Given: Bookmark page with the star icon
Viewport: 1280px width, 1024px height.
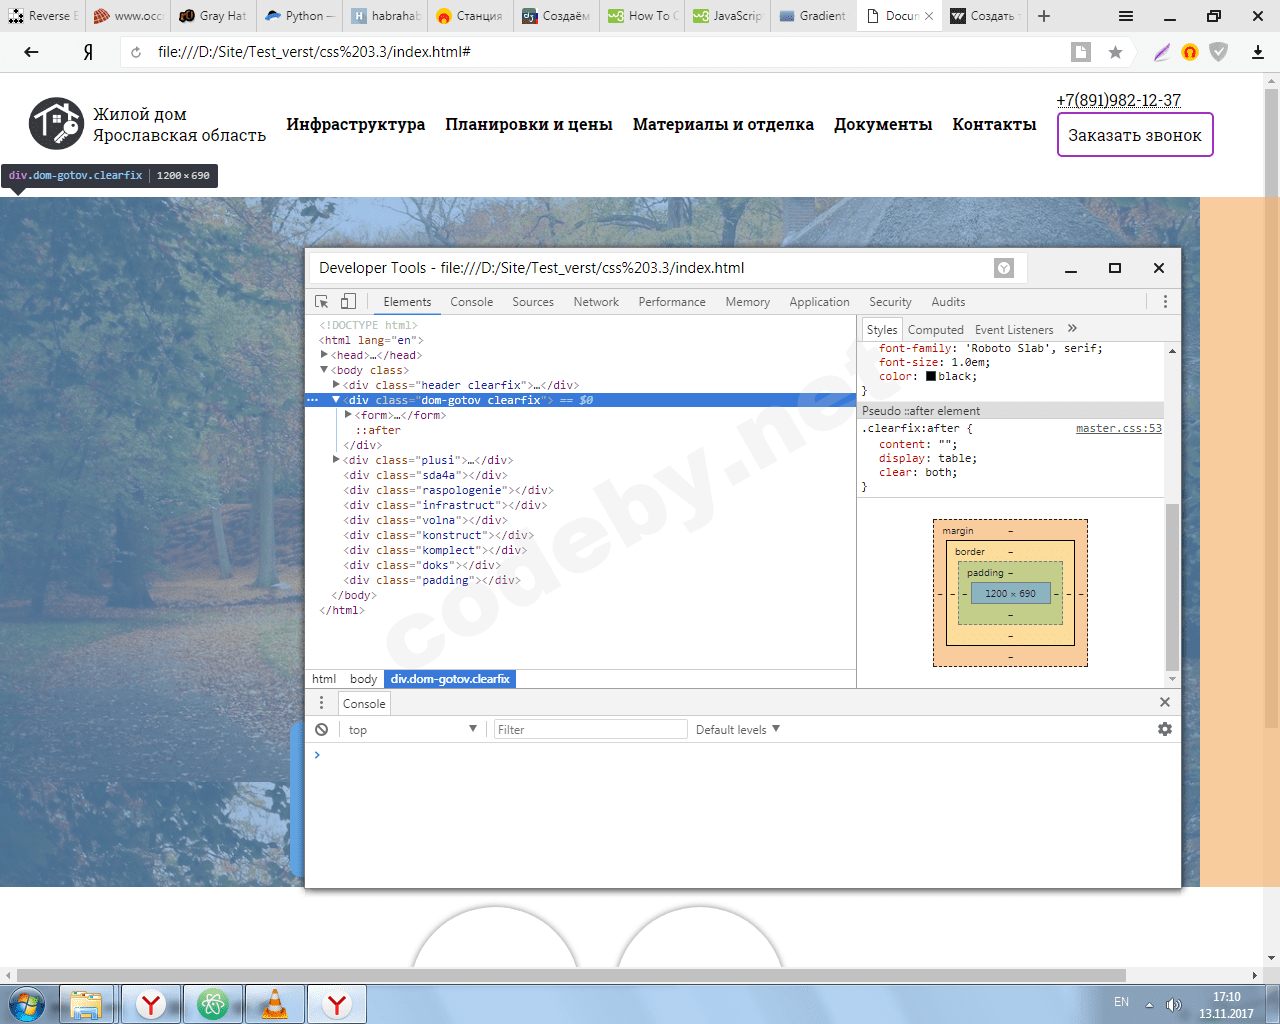Looking at the screenshot, I should pyautogui.click(x=1115, y=52).
